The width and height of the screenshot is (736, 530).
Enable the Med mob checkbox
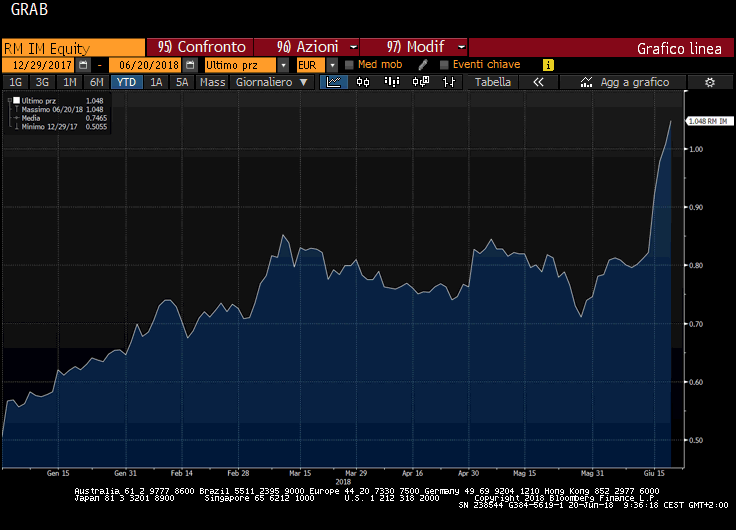(349, 65)
